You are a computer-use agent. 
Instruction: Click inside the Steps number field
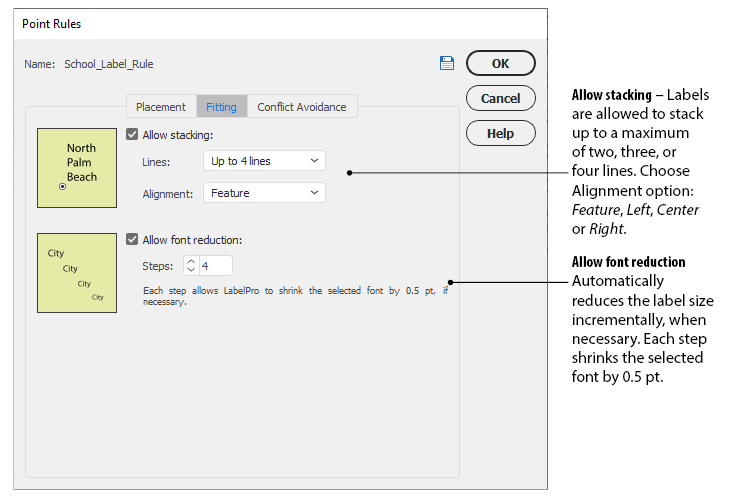pos(215,266)
